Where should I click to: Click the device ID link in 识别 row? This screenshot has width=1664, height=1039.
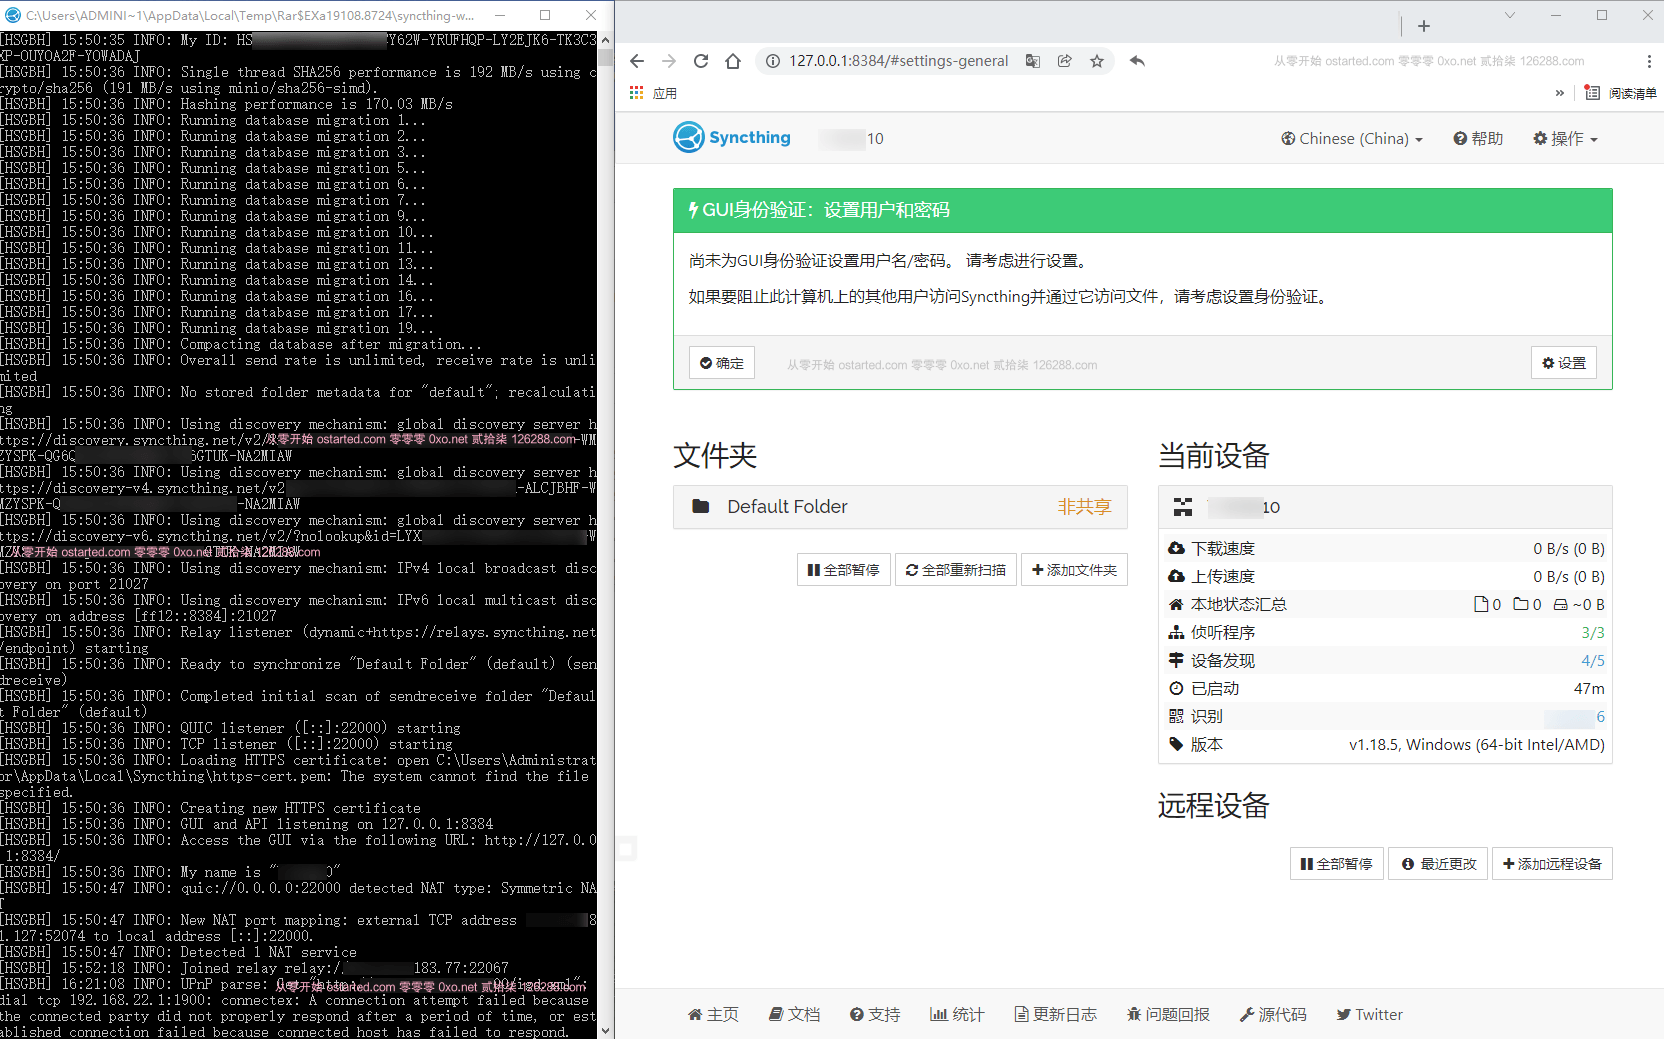tap(1575, 717)
